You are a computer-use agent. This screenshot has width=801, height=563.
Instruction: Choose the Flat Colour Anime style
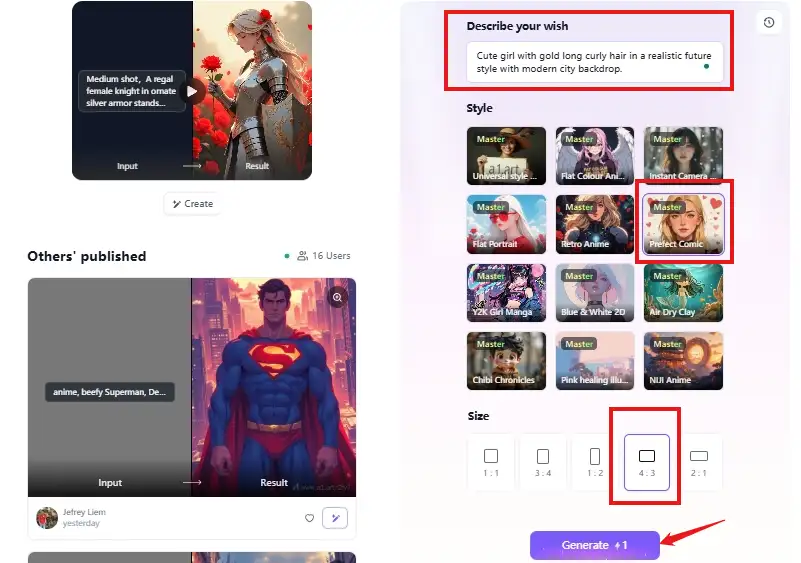(595, 156)
